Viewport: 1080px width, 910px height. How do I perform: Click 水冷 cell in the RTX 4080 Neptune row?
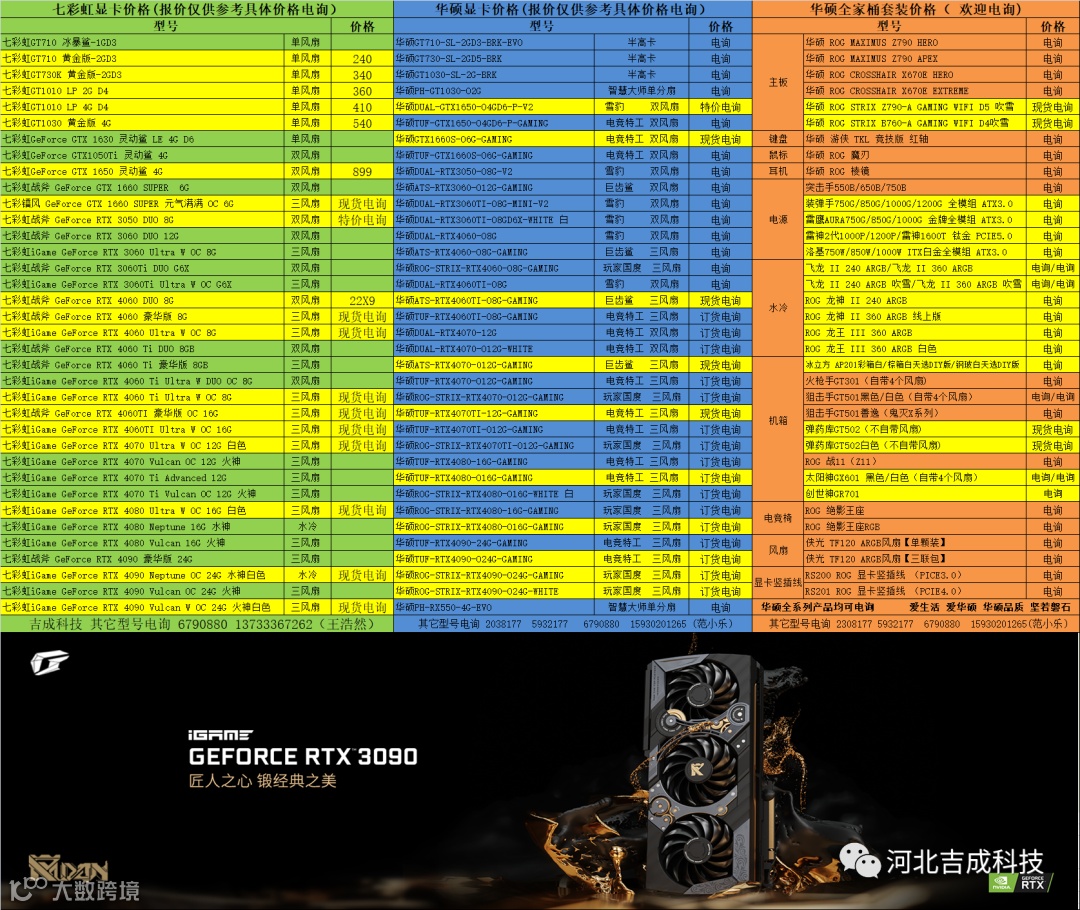(307, 526)
